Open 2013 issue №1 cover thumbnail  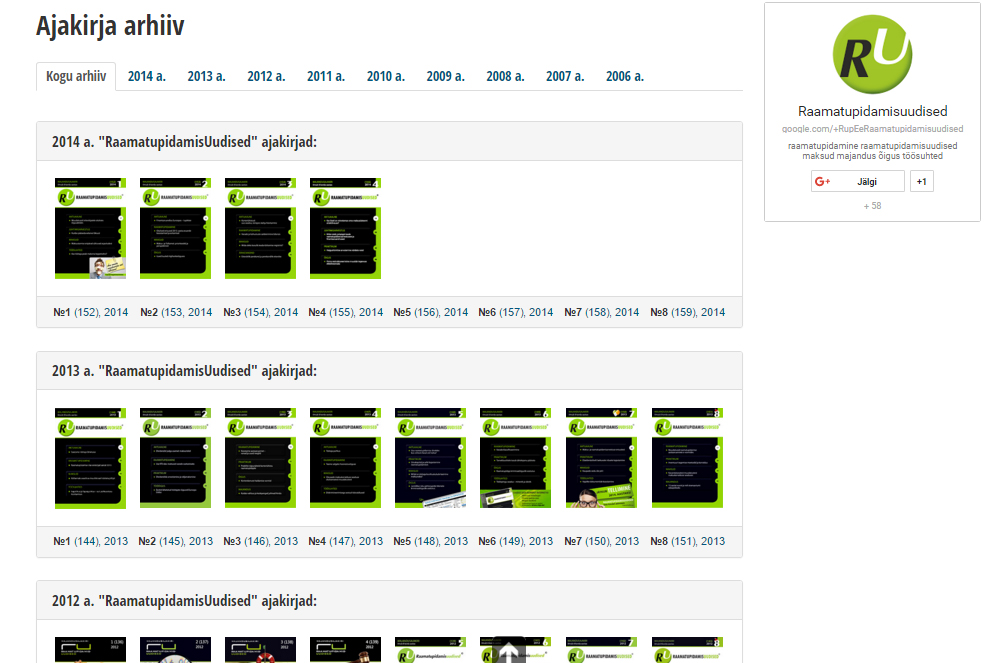[x=91, y=458]
